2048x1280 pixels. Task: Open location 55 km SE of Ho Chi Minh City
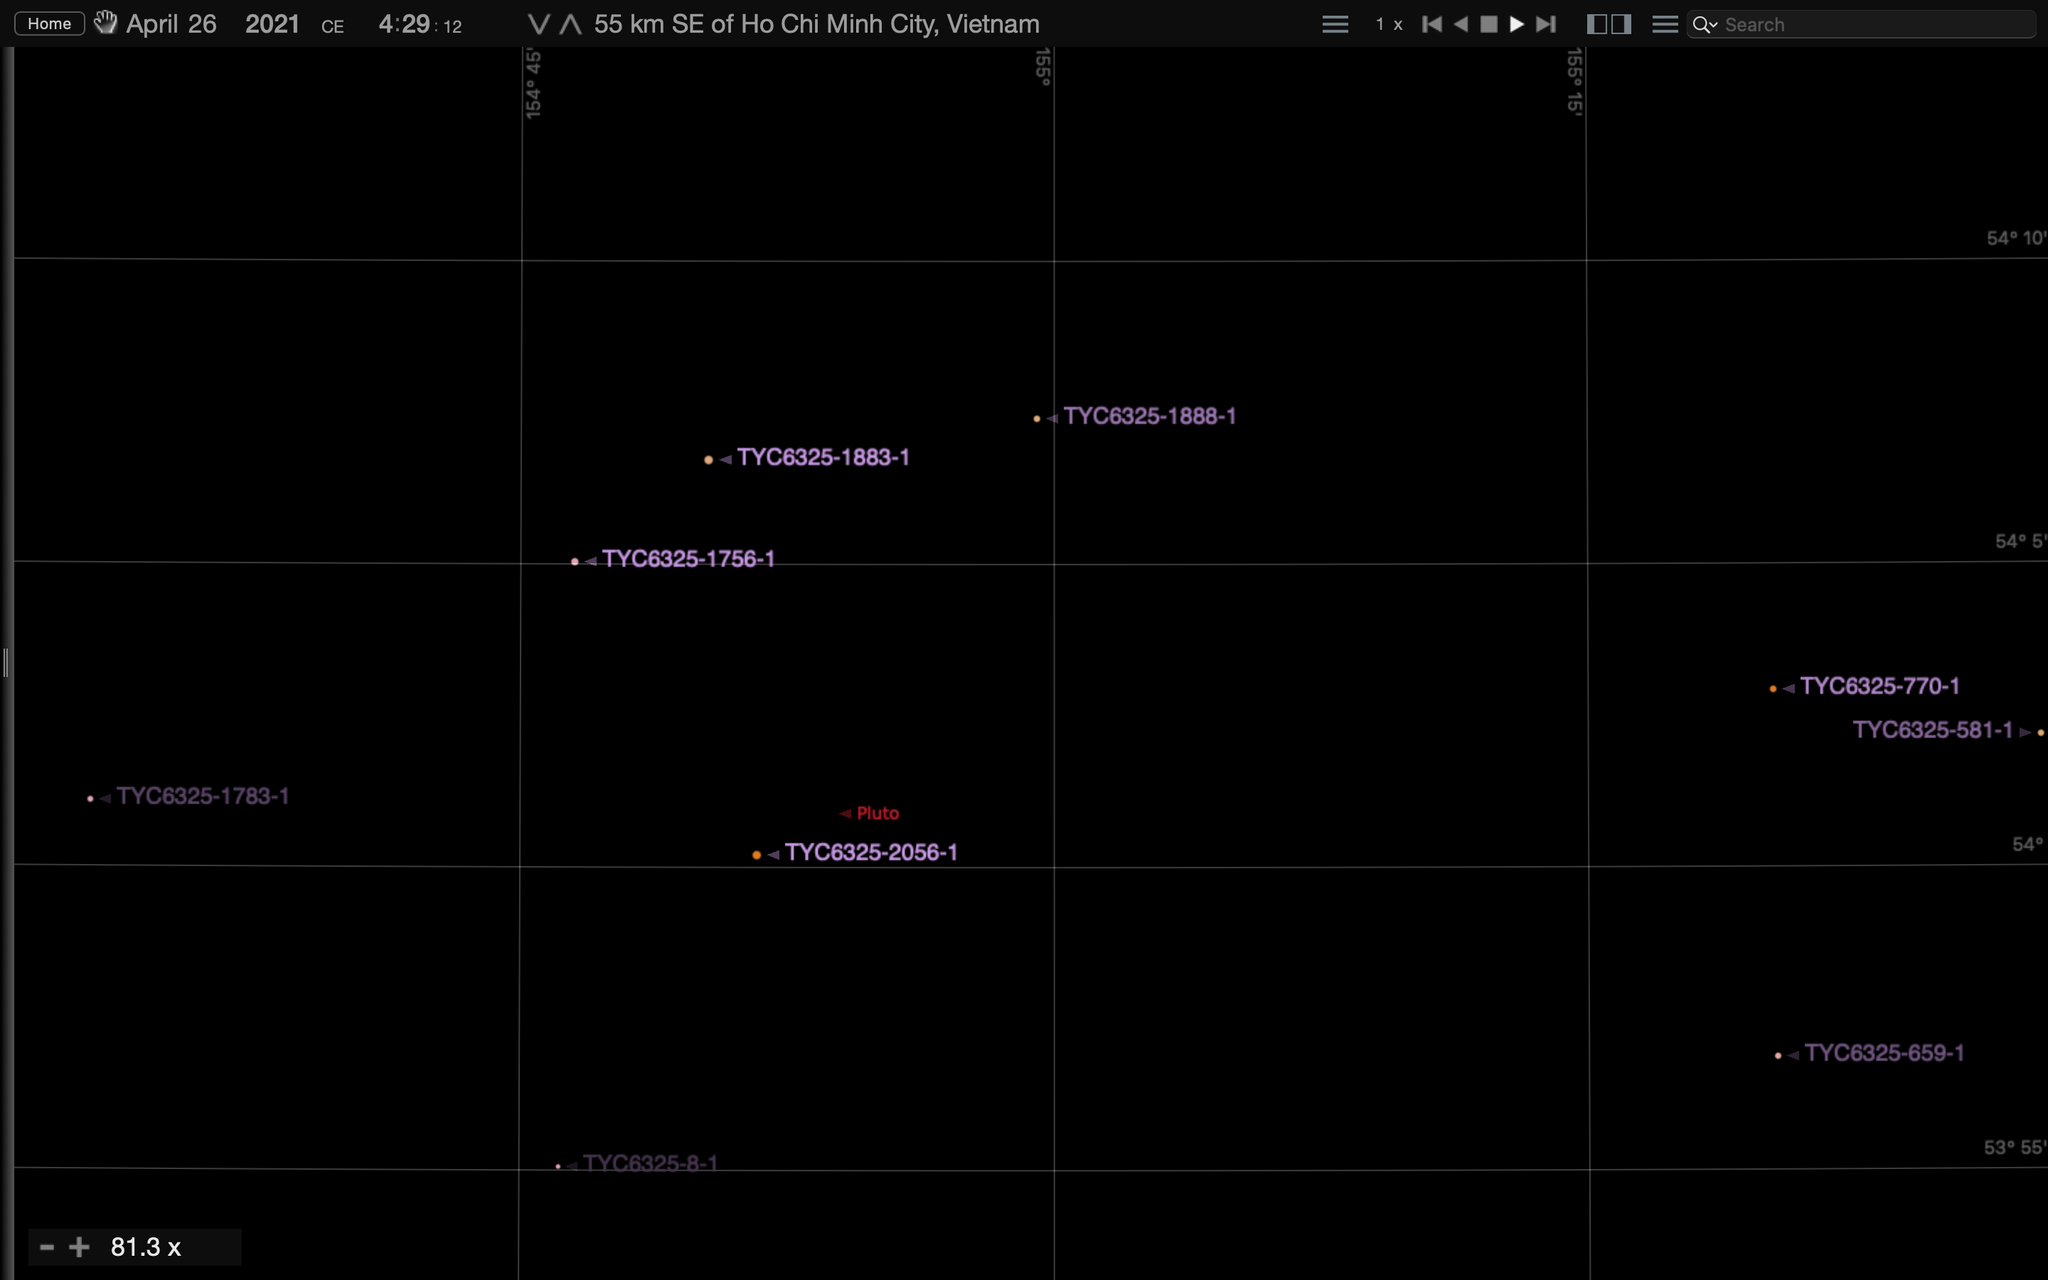(x=817, y=24)
